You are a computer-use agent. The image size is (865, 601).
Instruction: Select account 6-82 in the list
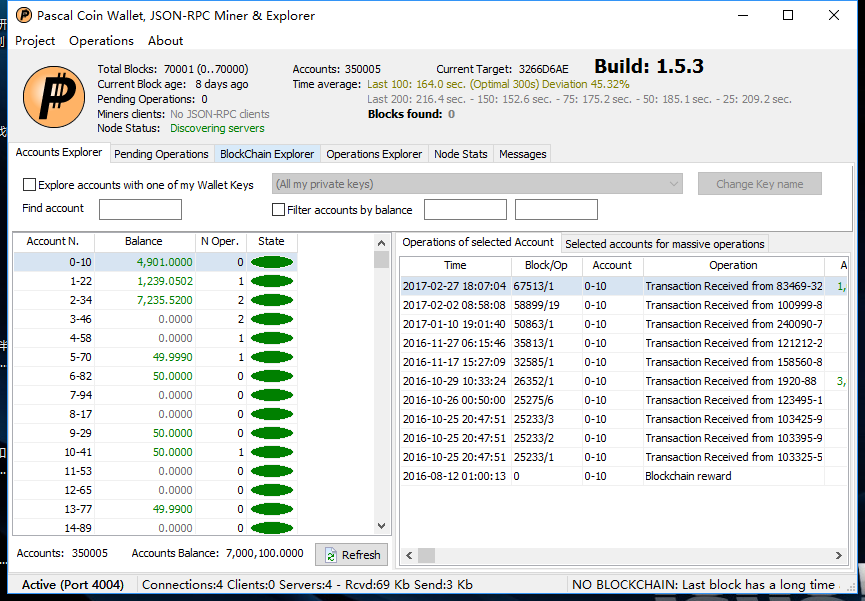156,376
